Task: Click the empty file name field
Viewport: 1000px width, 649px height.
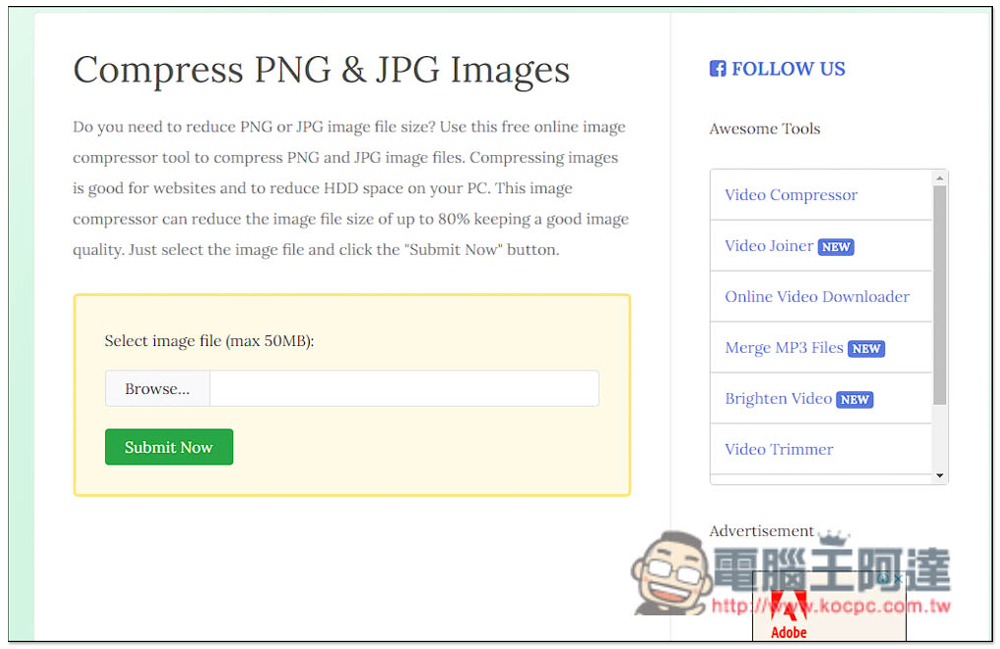Action: click(404, 389)
